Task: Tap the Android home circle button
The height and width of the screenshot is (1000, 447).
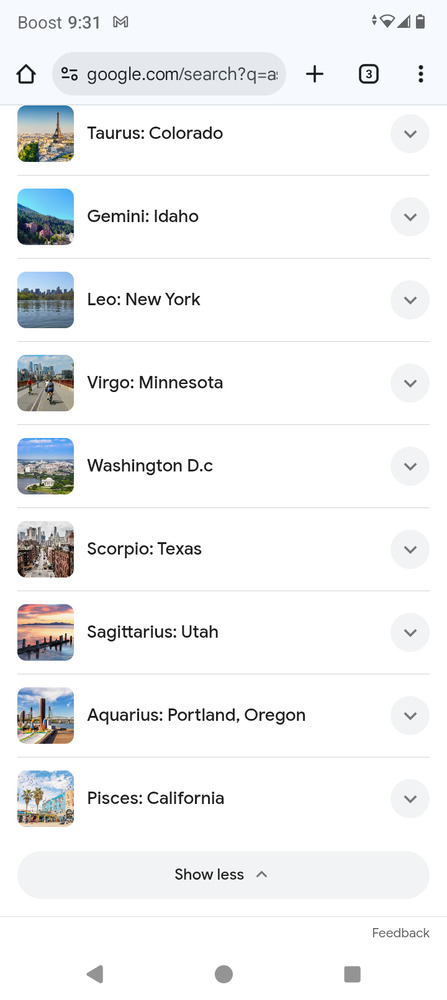Action: point(223,974)
